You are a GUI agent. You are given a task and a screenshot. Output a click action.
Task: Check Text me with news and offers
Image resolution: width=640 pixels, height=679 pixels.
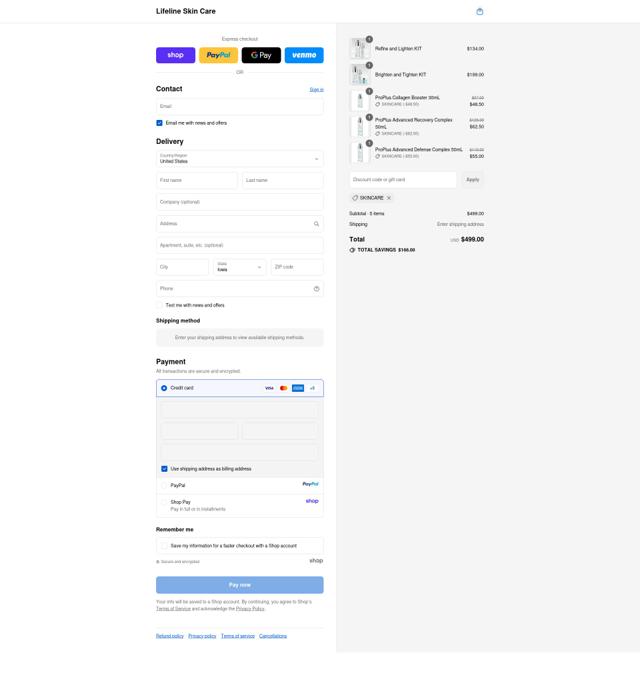pyautogui.click(x=159, y=305)
